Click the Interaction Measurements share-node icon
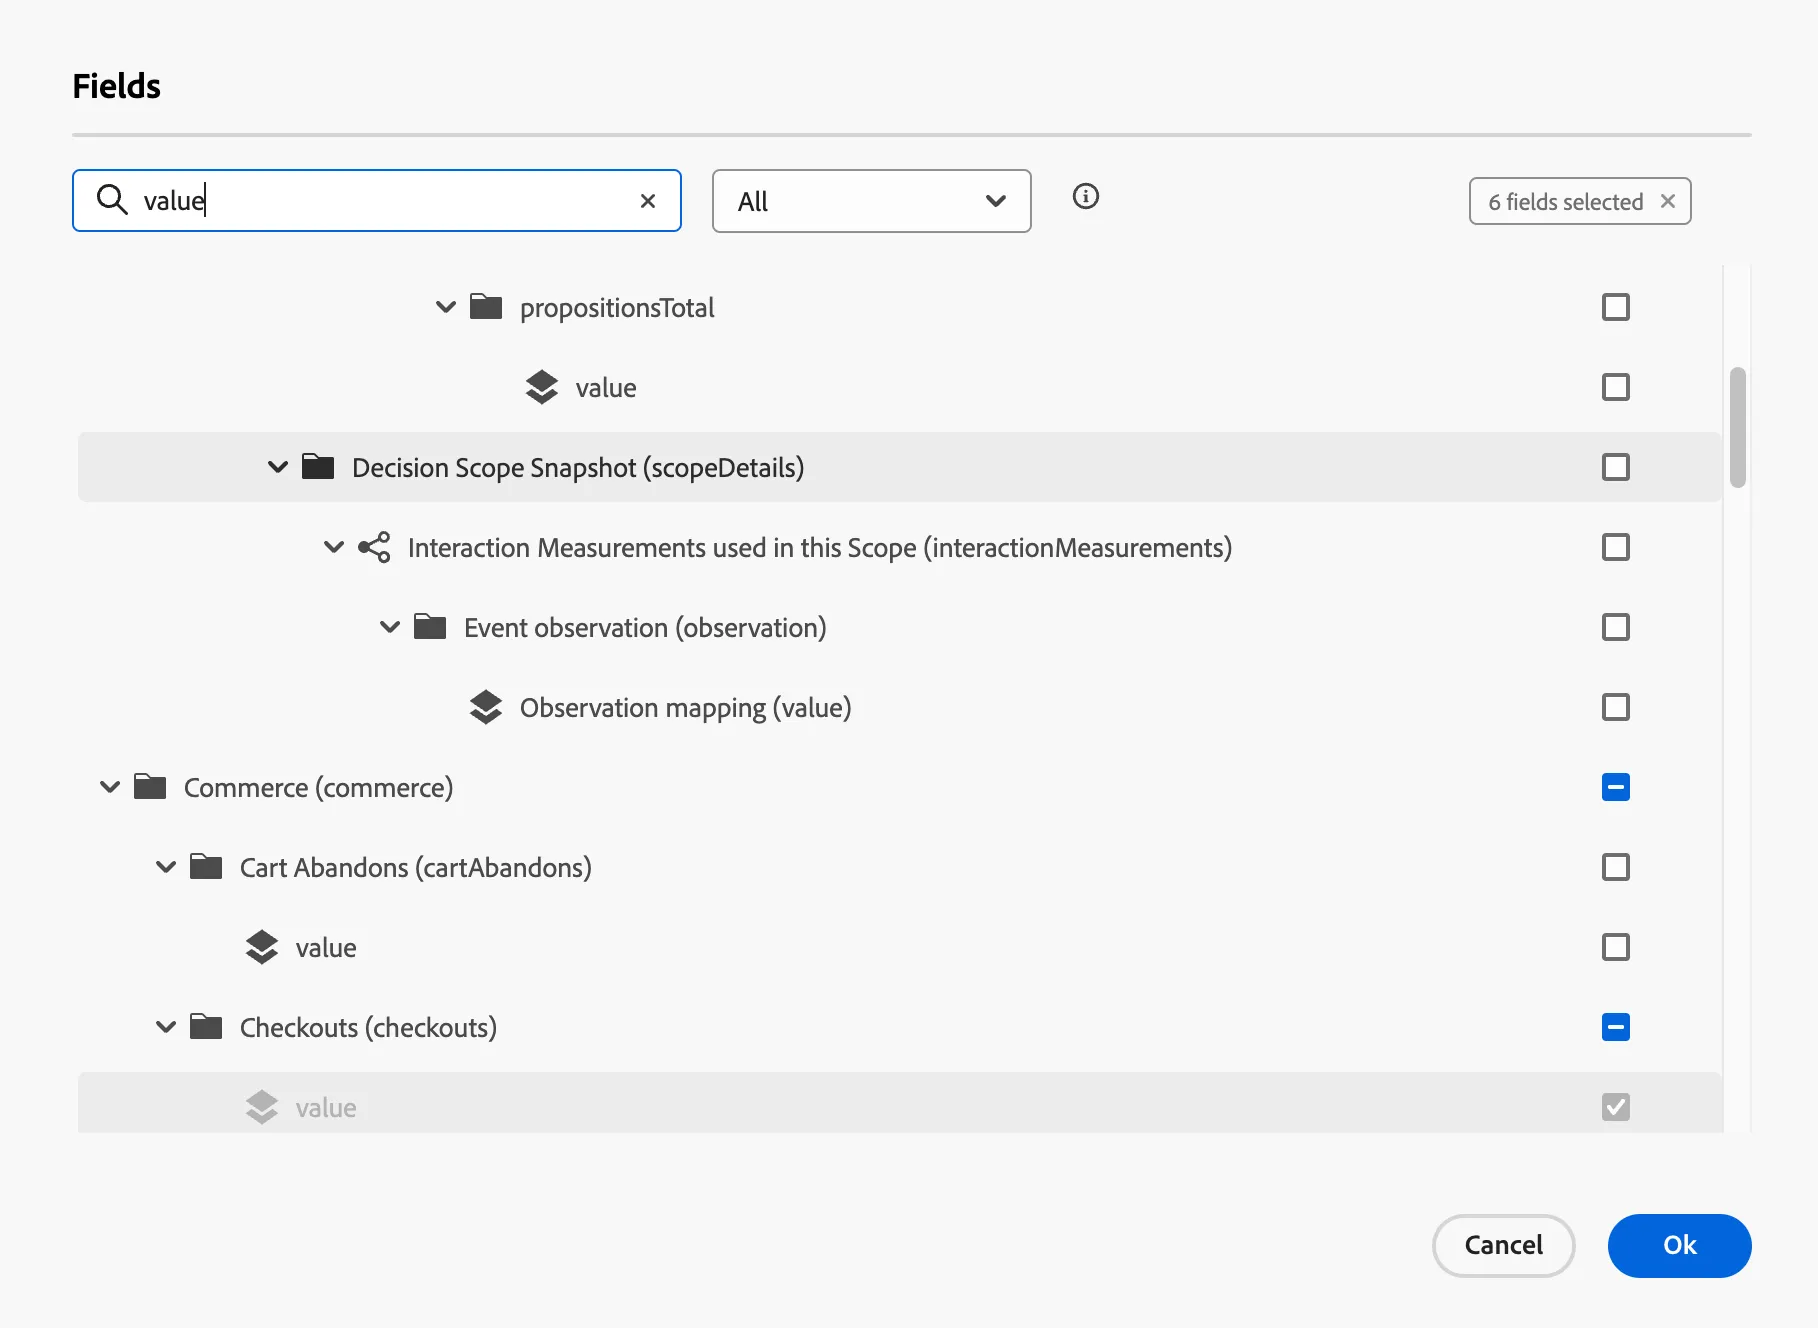Image resolution: width=1818 pixels, height=1328 pixels. click(374, 547)
